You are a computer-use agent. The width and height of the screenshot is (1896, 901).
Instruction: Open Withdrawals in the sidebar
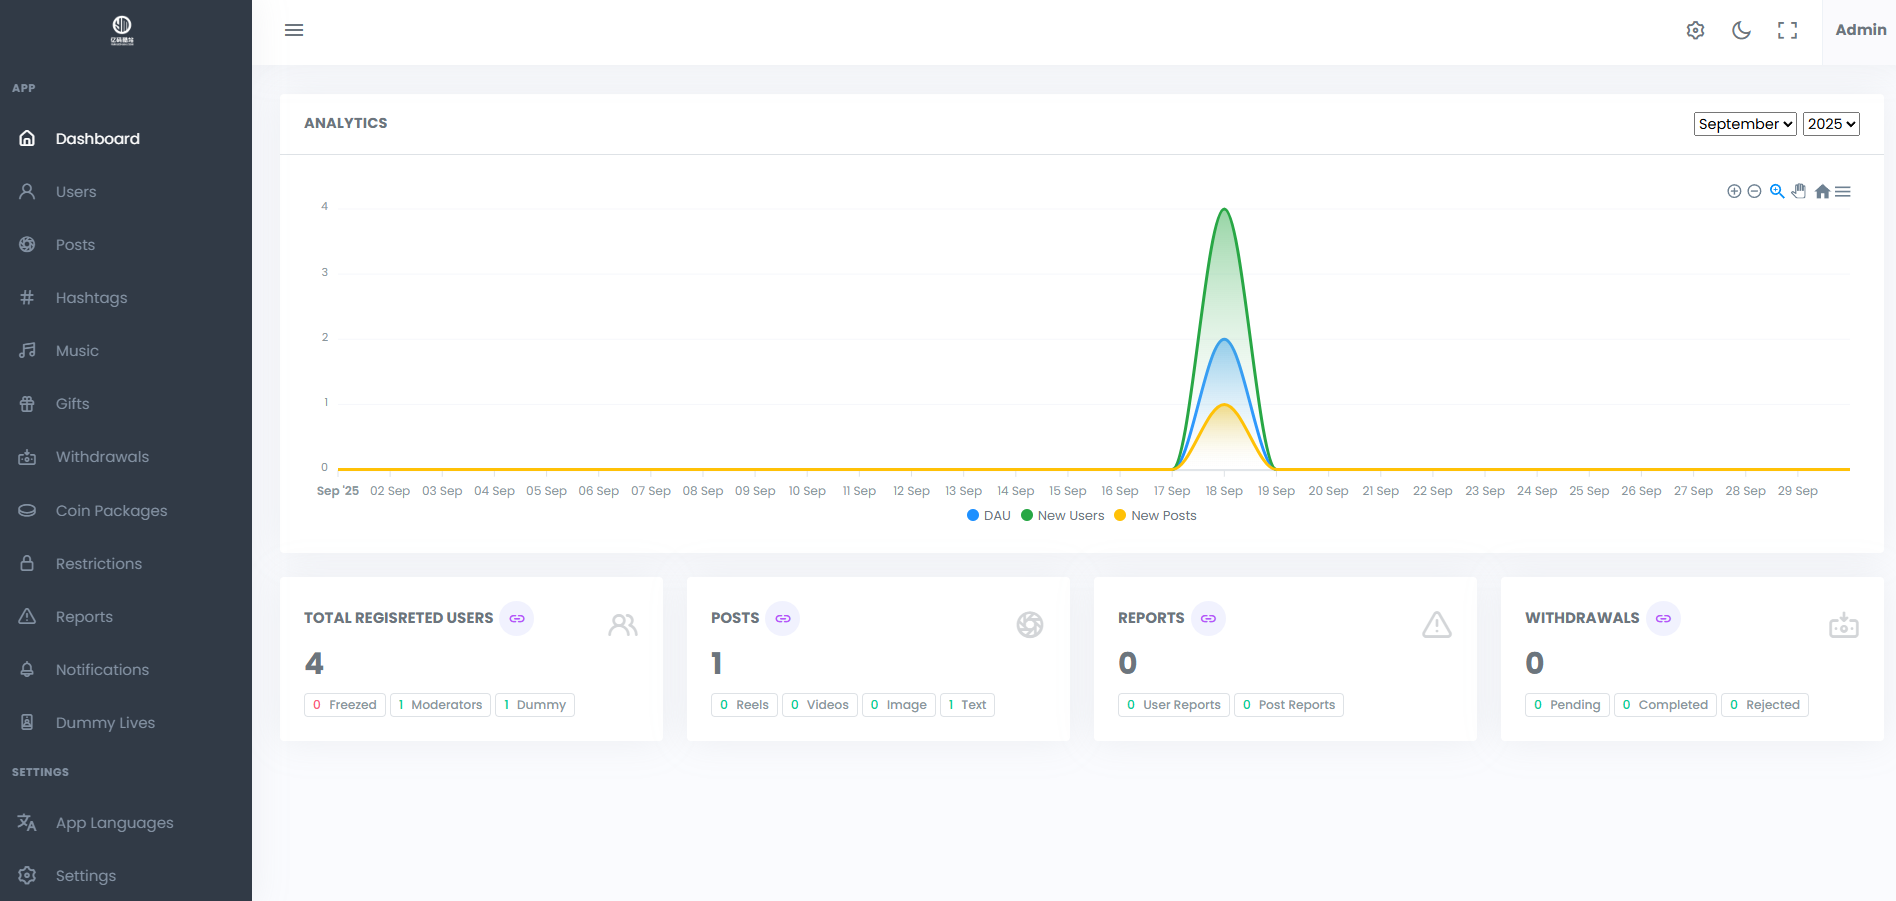[102, 457]
